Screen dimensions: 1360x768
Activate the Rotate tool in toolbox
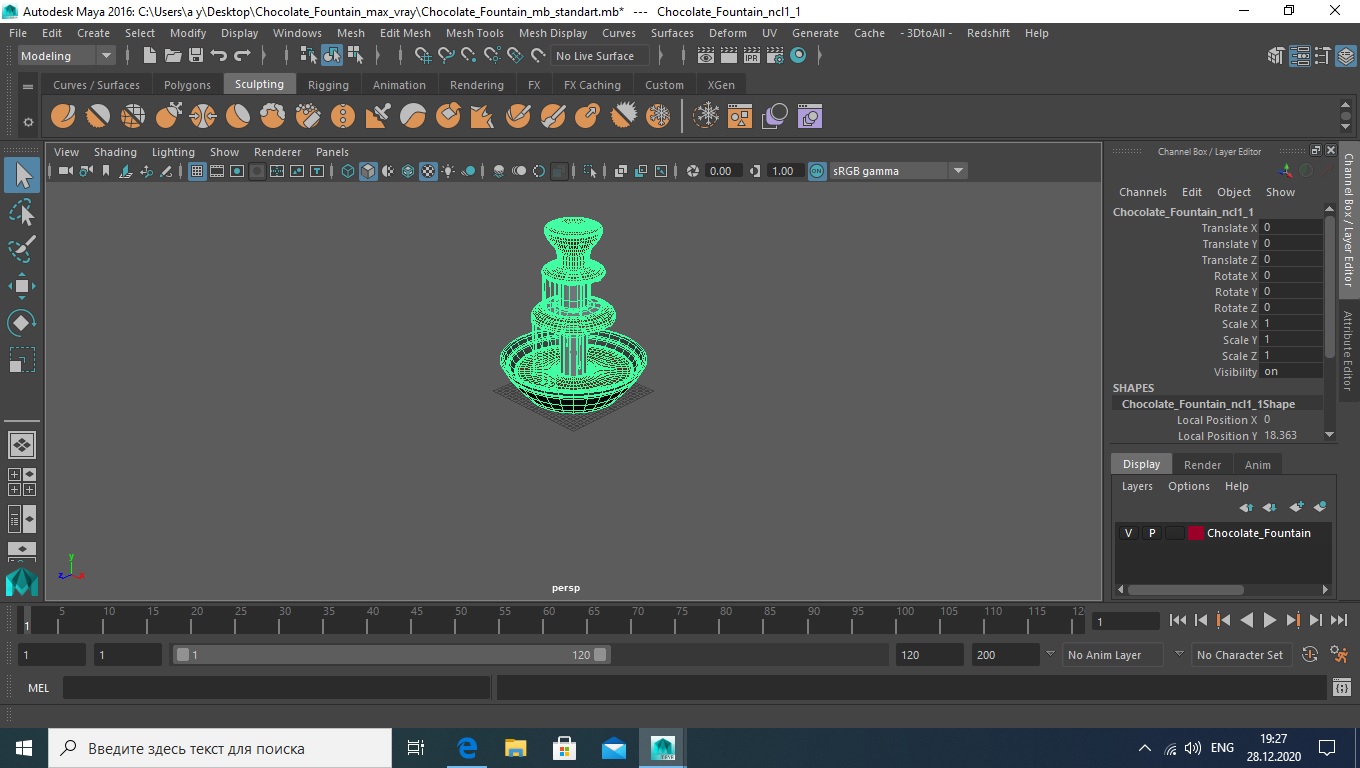[x=22, y=323]
